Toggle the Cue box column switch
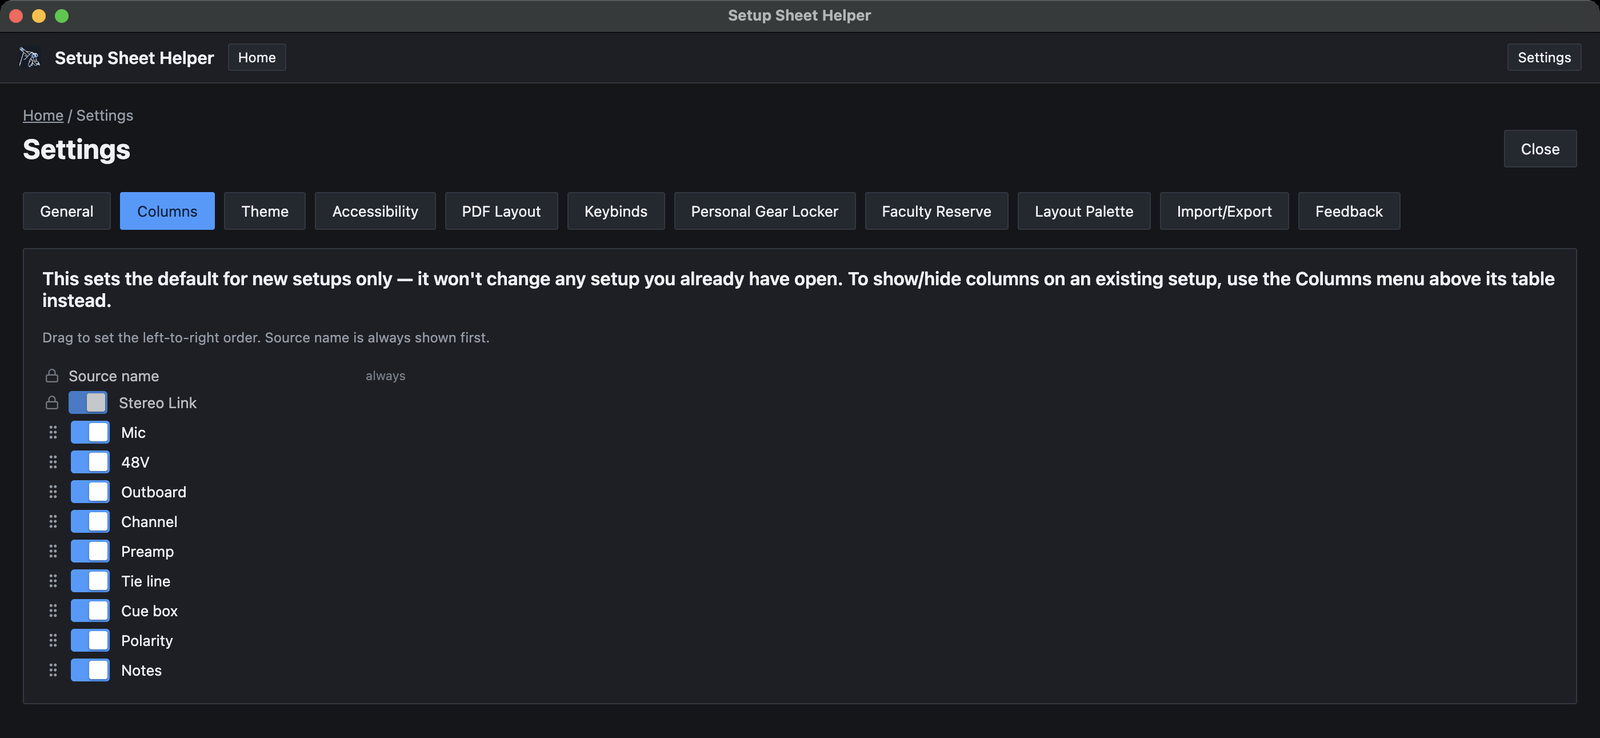Viewport: 1600px width, 738px height. click(x=90, y=610)
